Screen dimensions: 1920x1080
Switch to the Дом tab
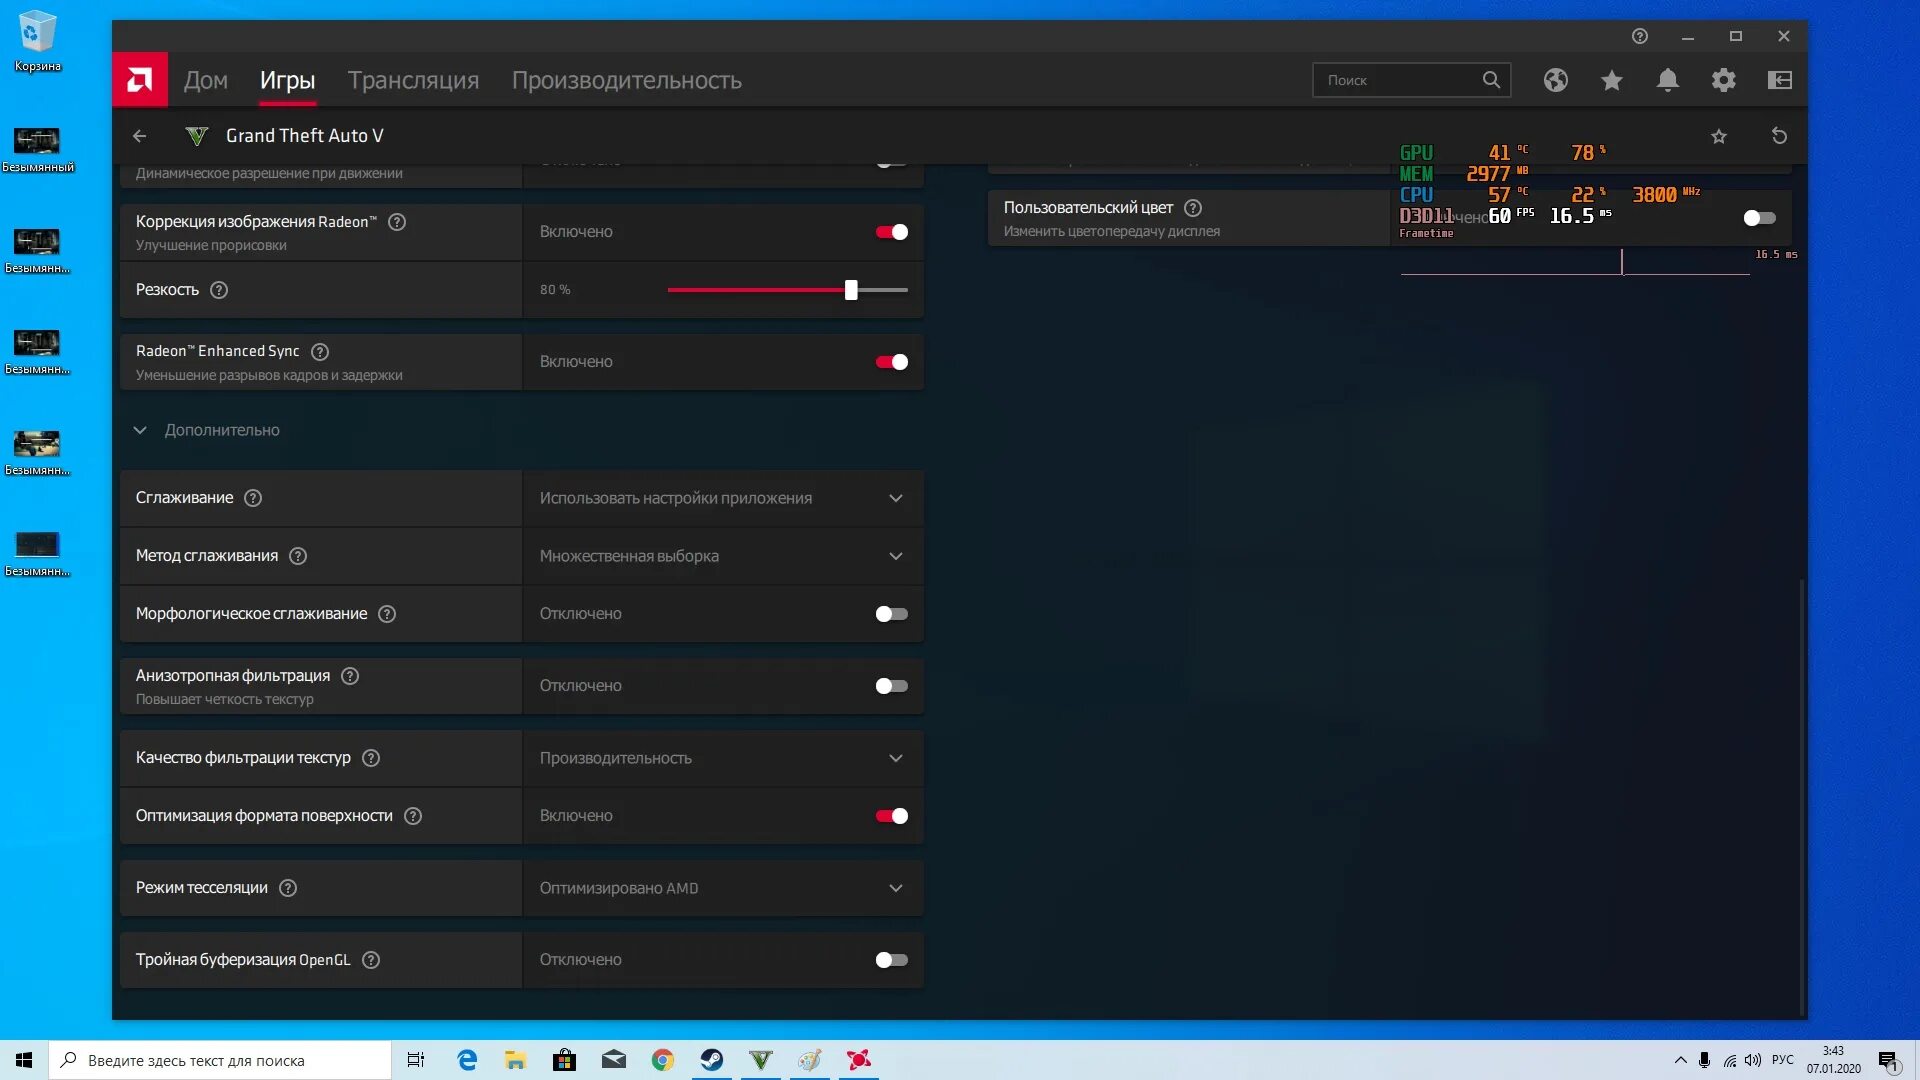206,80
